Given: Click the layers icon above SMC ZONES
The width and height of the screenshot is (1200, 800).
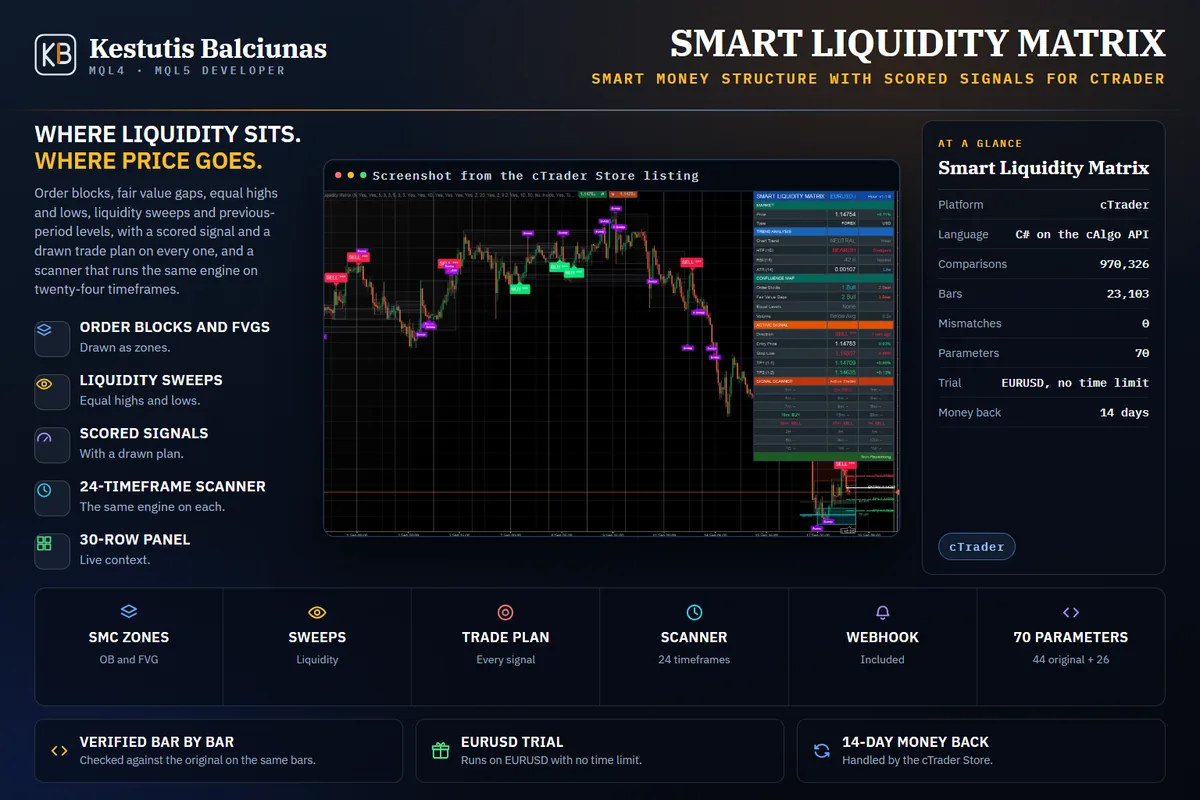Looking at the screenshot, I should pyautogui.click(x=128, y=612).
